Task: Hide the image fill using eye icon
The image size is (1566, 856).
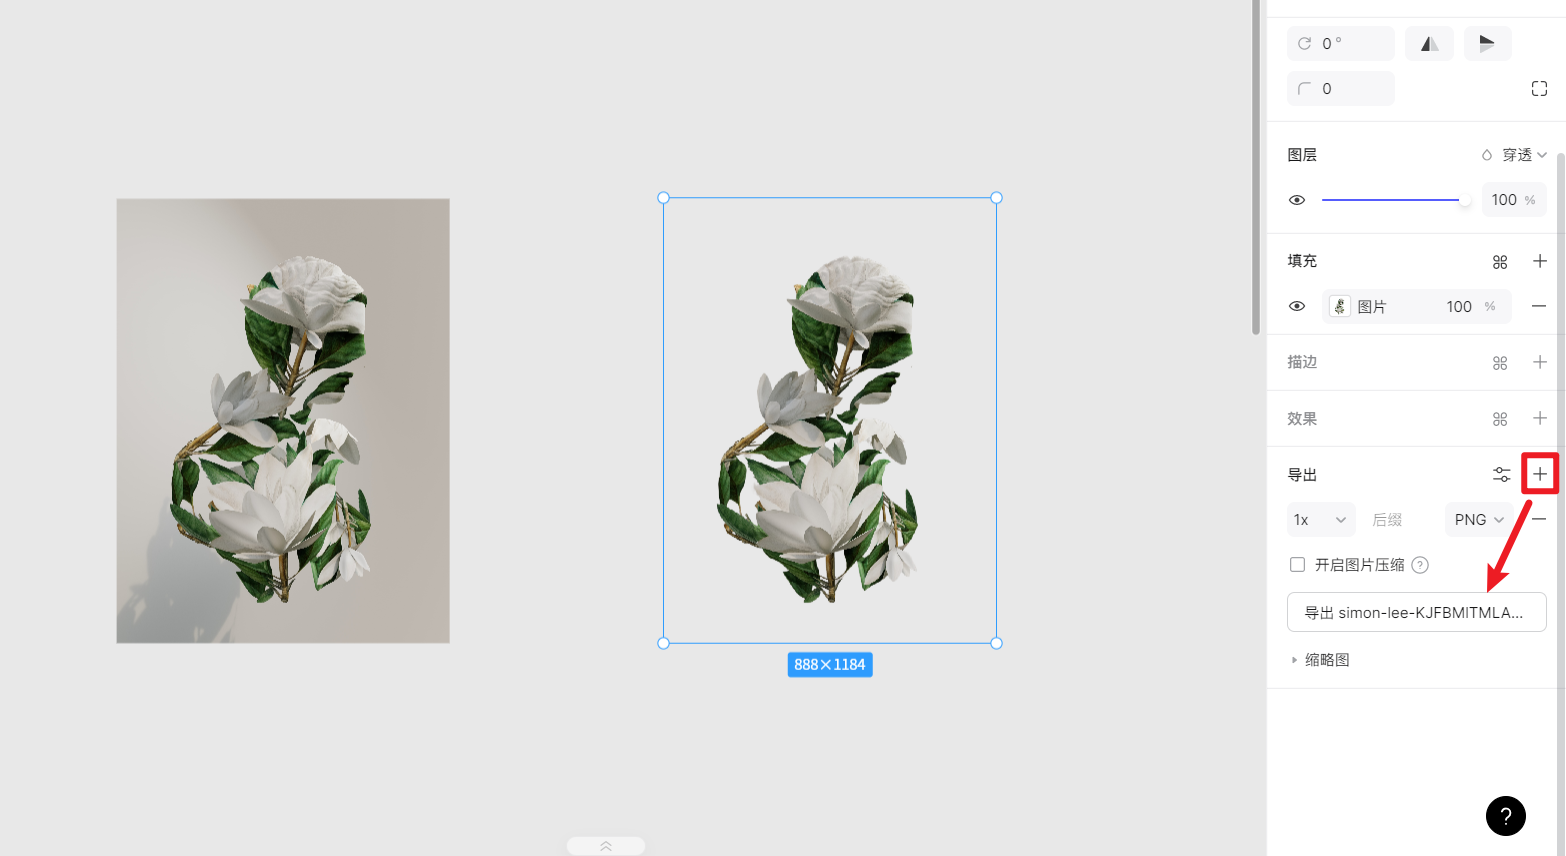Action: coord(1297,306)
